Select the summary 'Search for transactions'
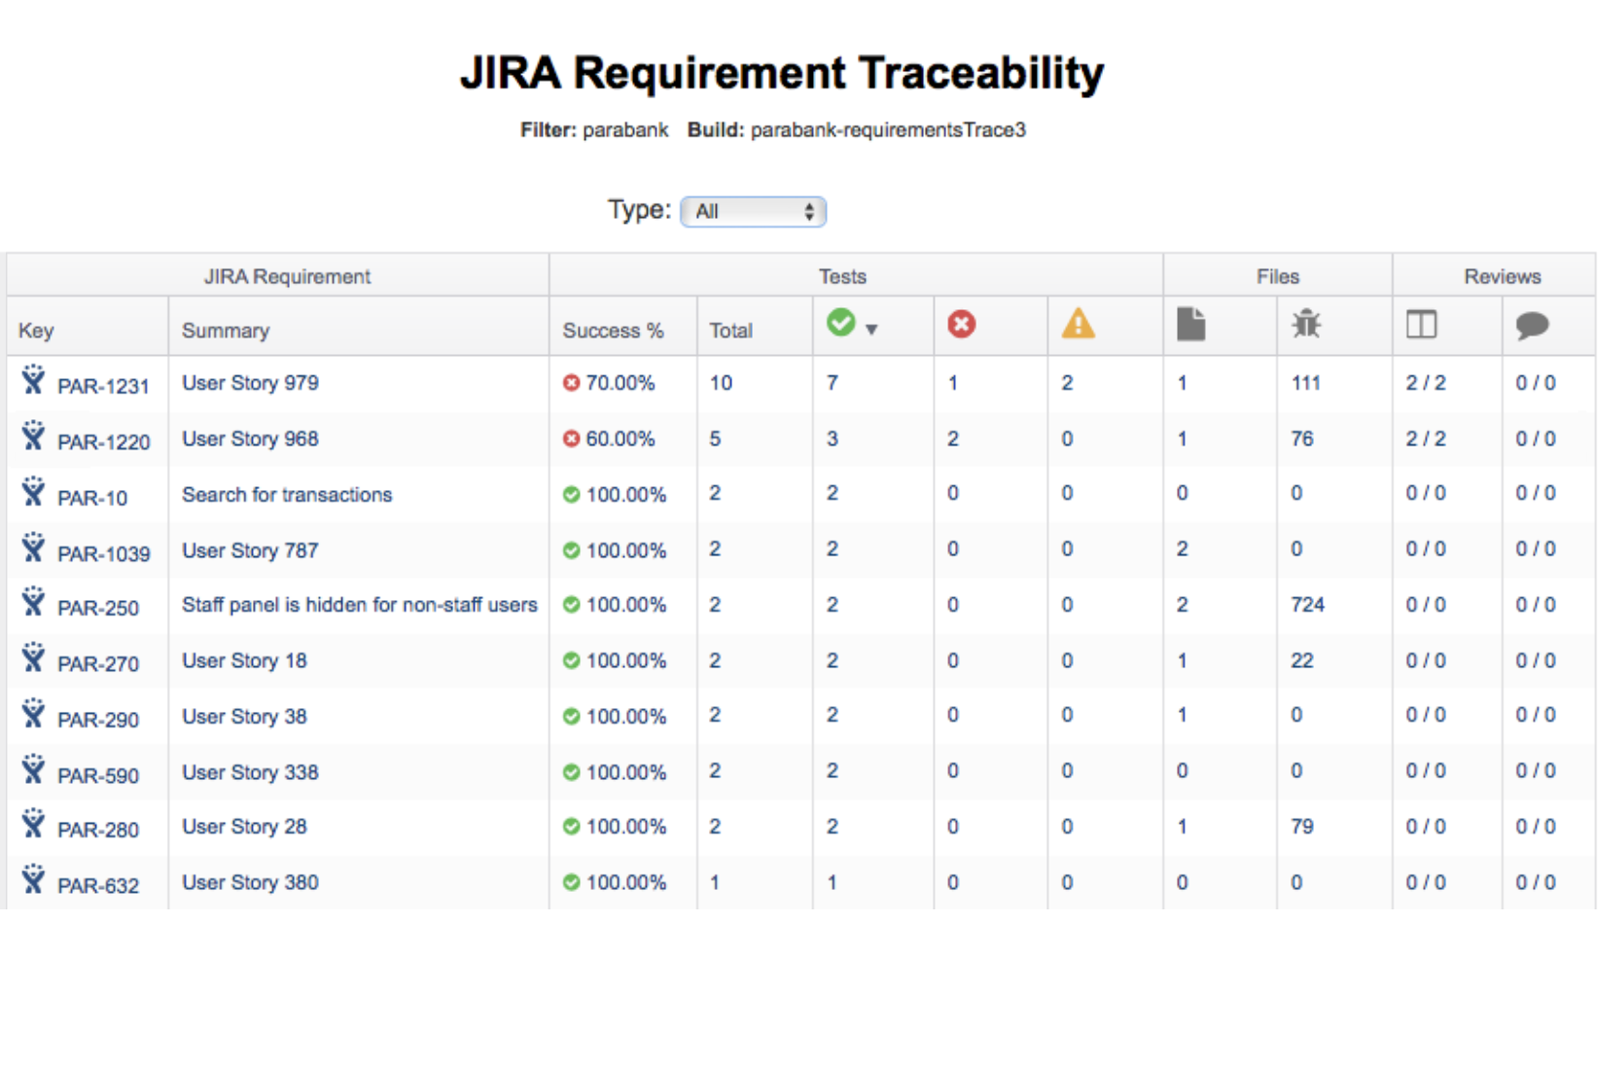Image resolution: width=1600 pixels, height=1081 pixels. tap(287, 495)
